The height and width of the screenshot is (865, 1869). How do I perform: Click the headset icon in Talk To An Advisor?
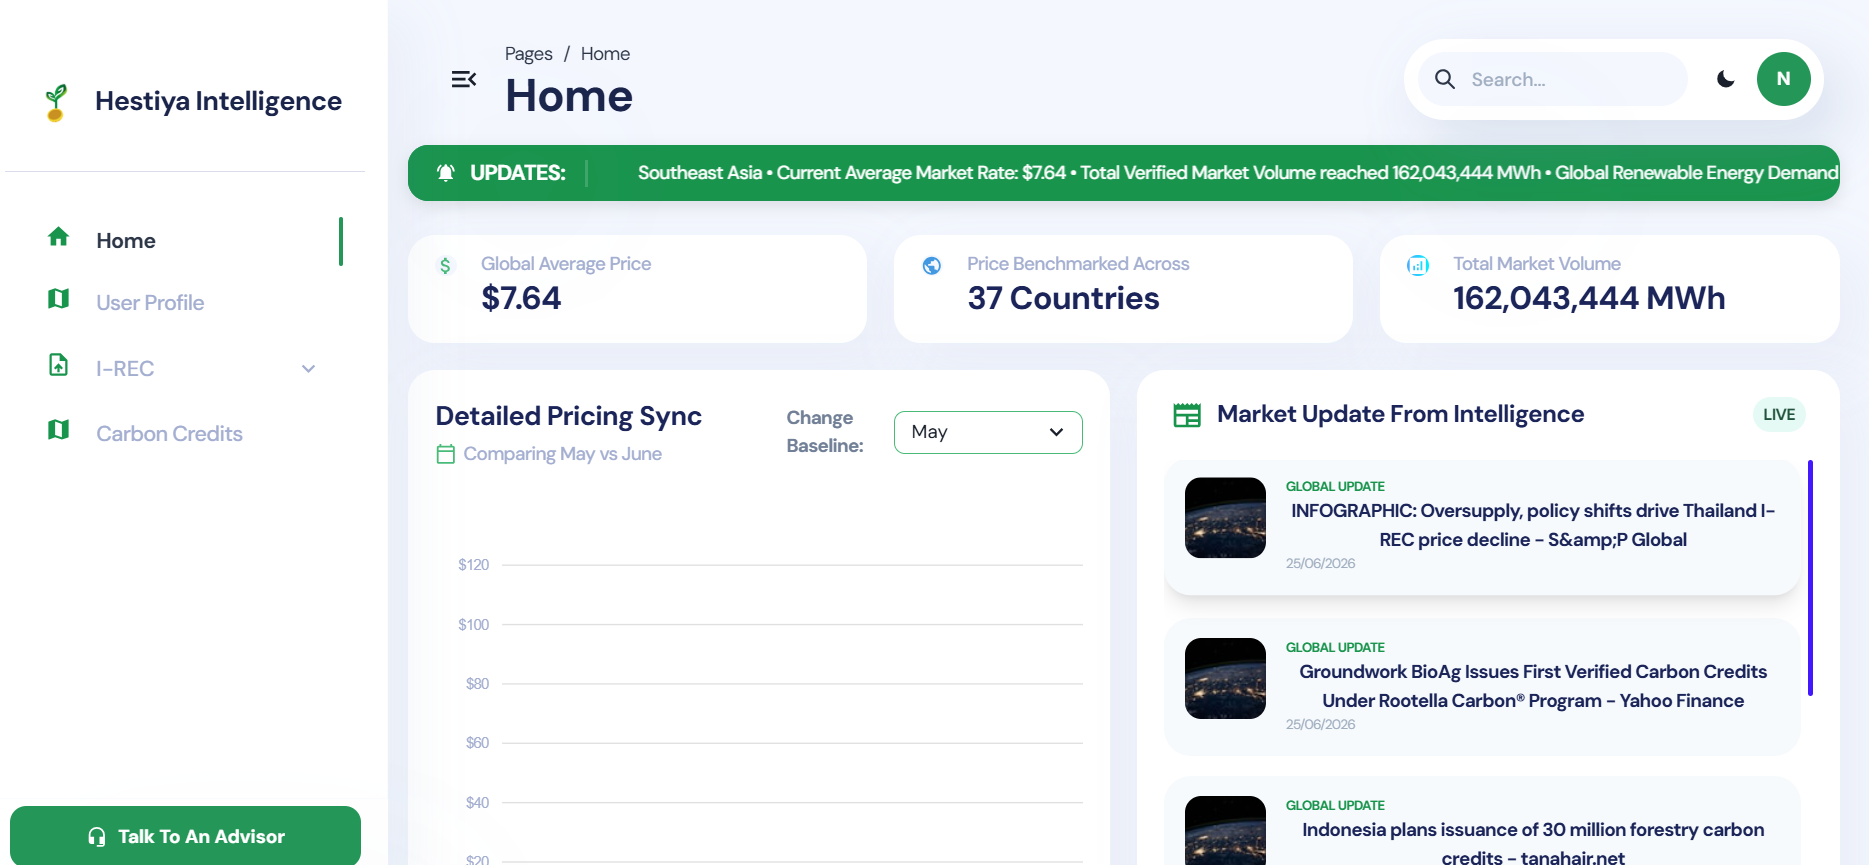97,837
